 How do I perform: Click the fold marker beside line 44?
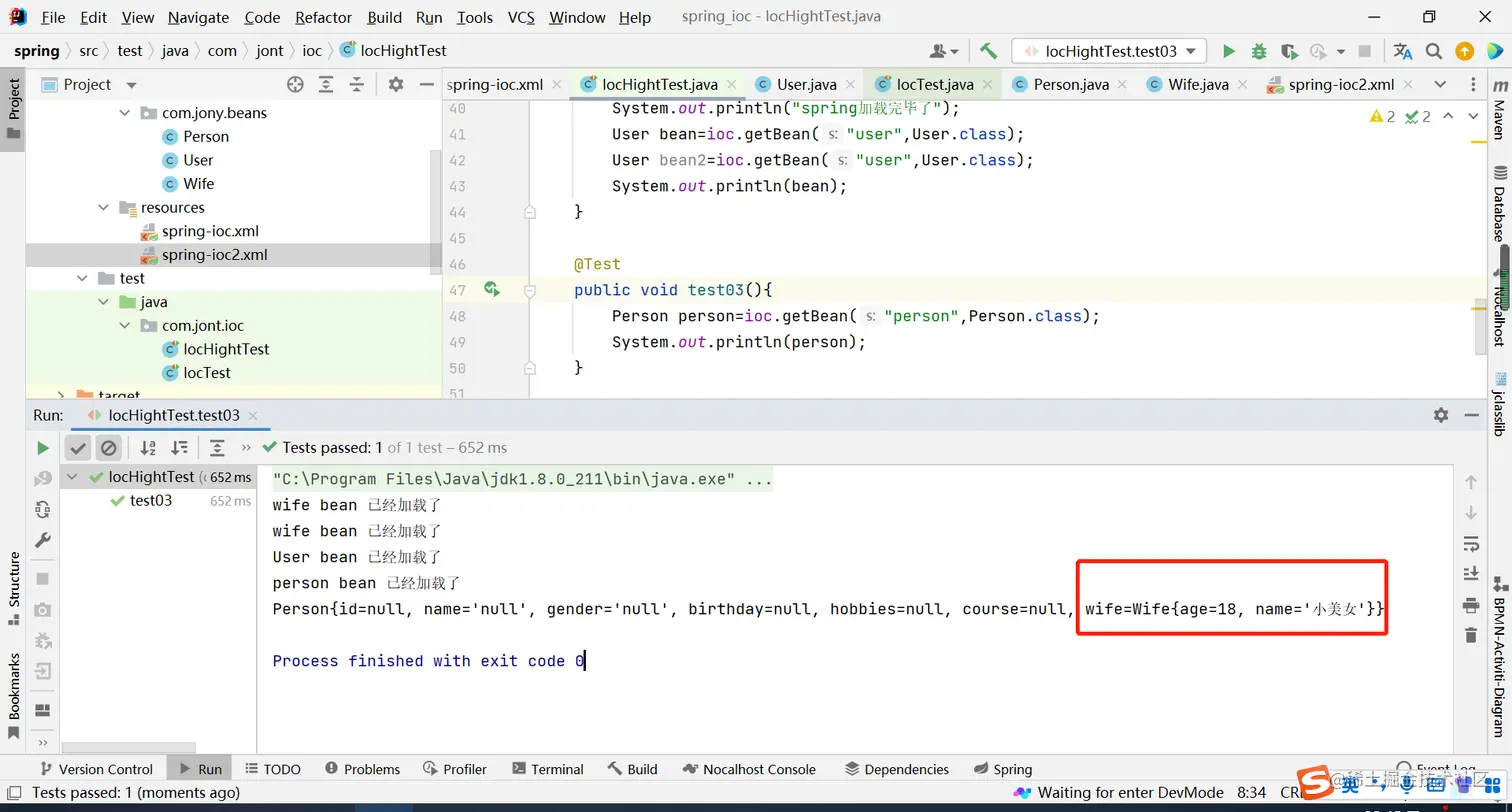pyautogui.click(x=530, y=212)
